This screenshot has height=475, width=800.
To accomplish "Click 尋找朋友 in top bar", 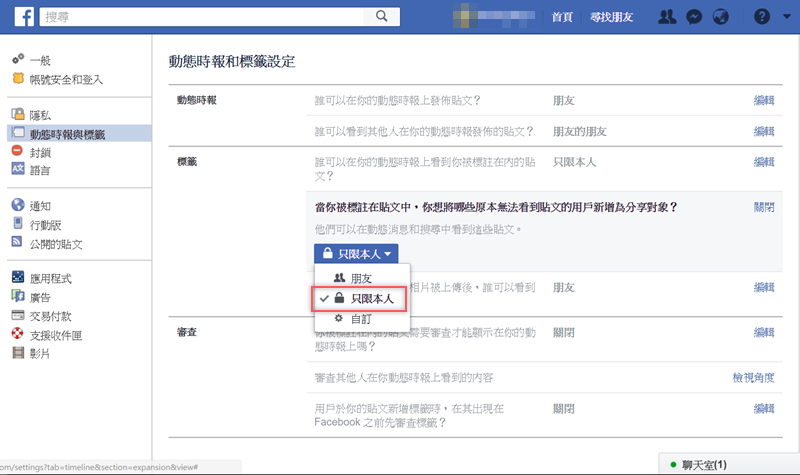I will (x=611, y=17).
